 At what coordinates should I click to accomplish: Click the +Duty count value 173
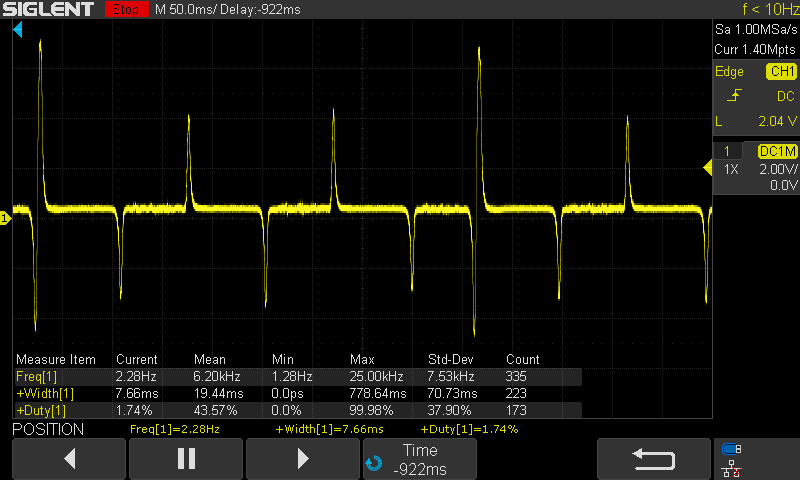[x=516, y=411]
